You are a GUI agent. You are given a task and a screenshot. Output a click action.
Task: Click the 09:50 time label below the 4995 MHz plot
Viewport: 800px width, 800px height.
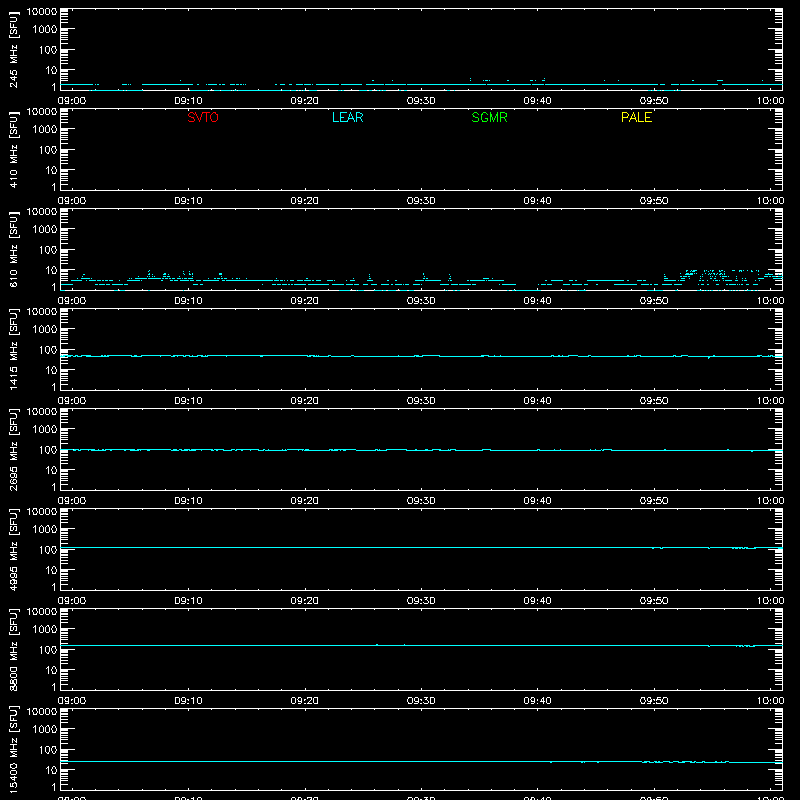point(654,601)
